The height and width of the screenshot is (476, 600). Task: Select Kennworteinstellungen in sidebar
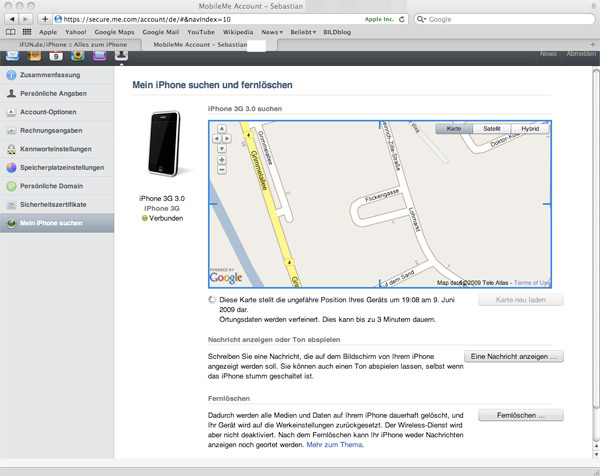pyautogui.click(x=57, y=149)
